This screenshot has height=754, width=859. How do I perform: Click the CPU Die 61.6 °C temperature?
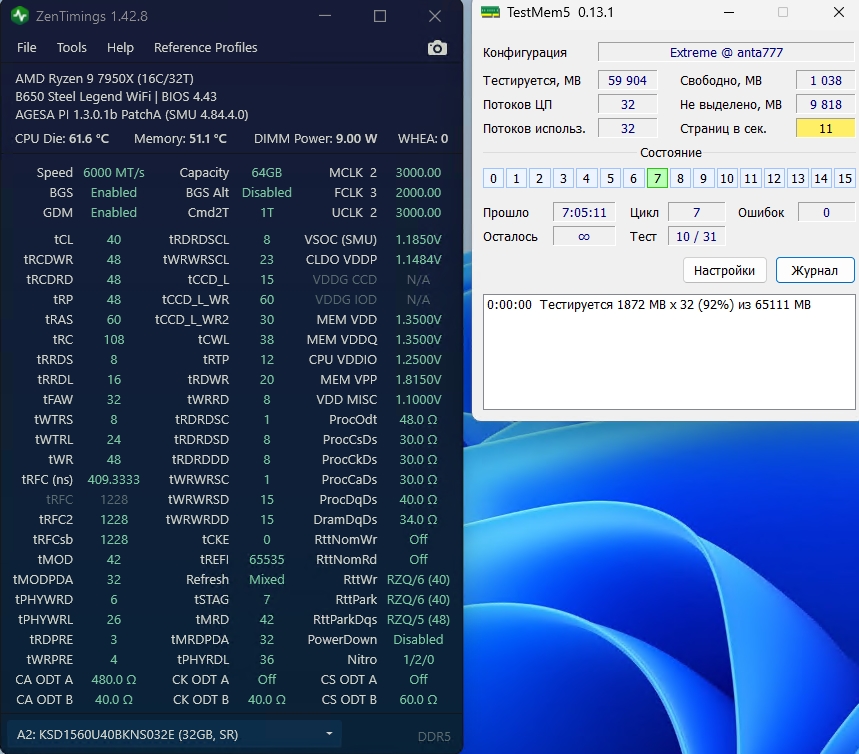pos(62,139)
